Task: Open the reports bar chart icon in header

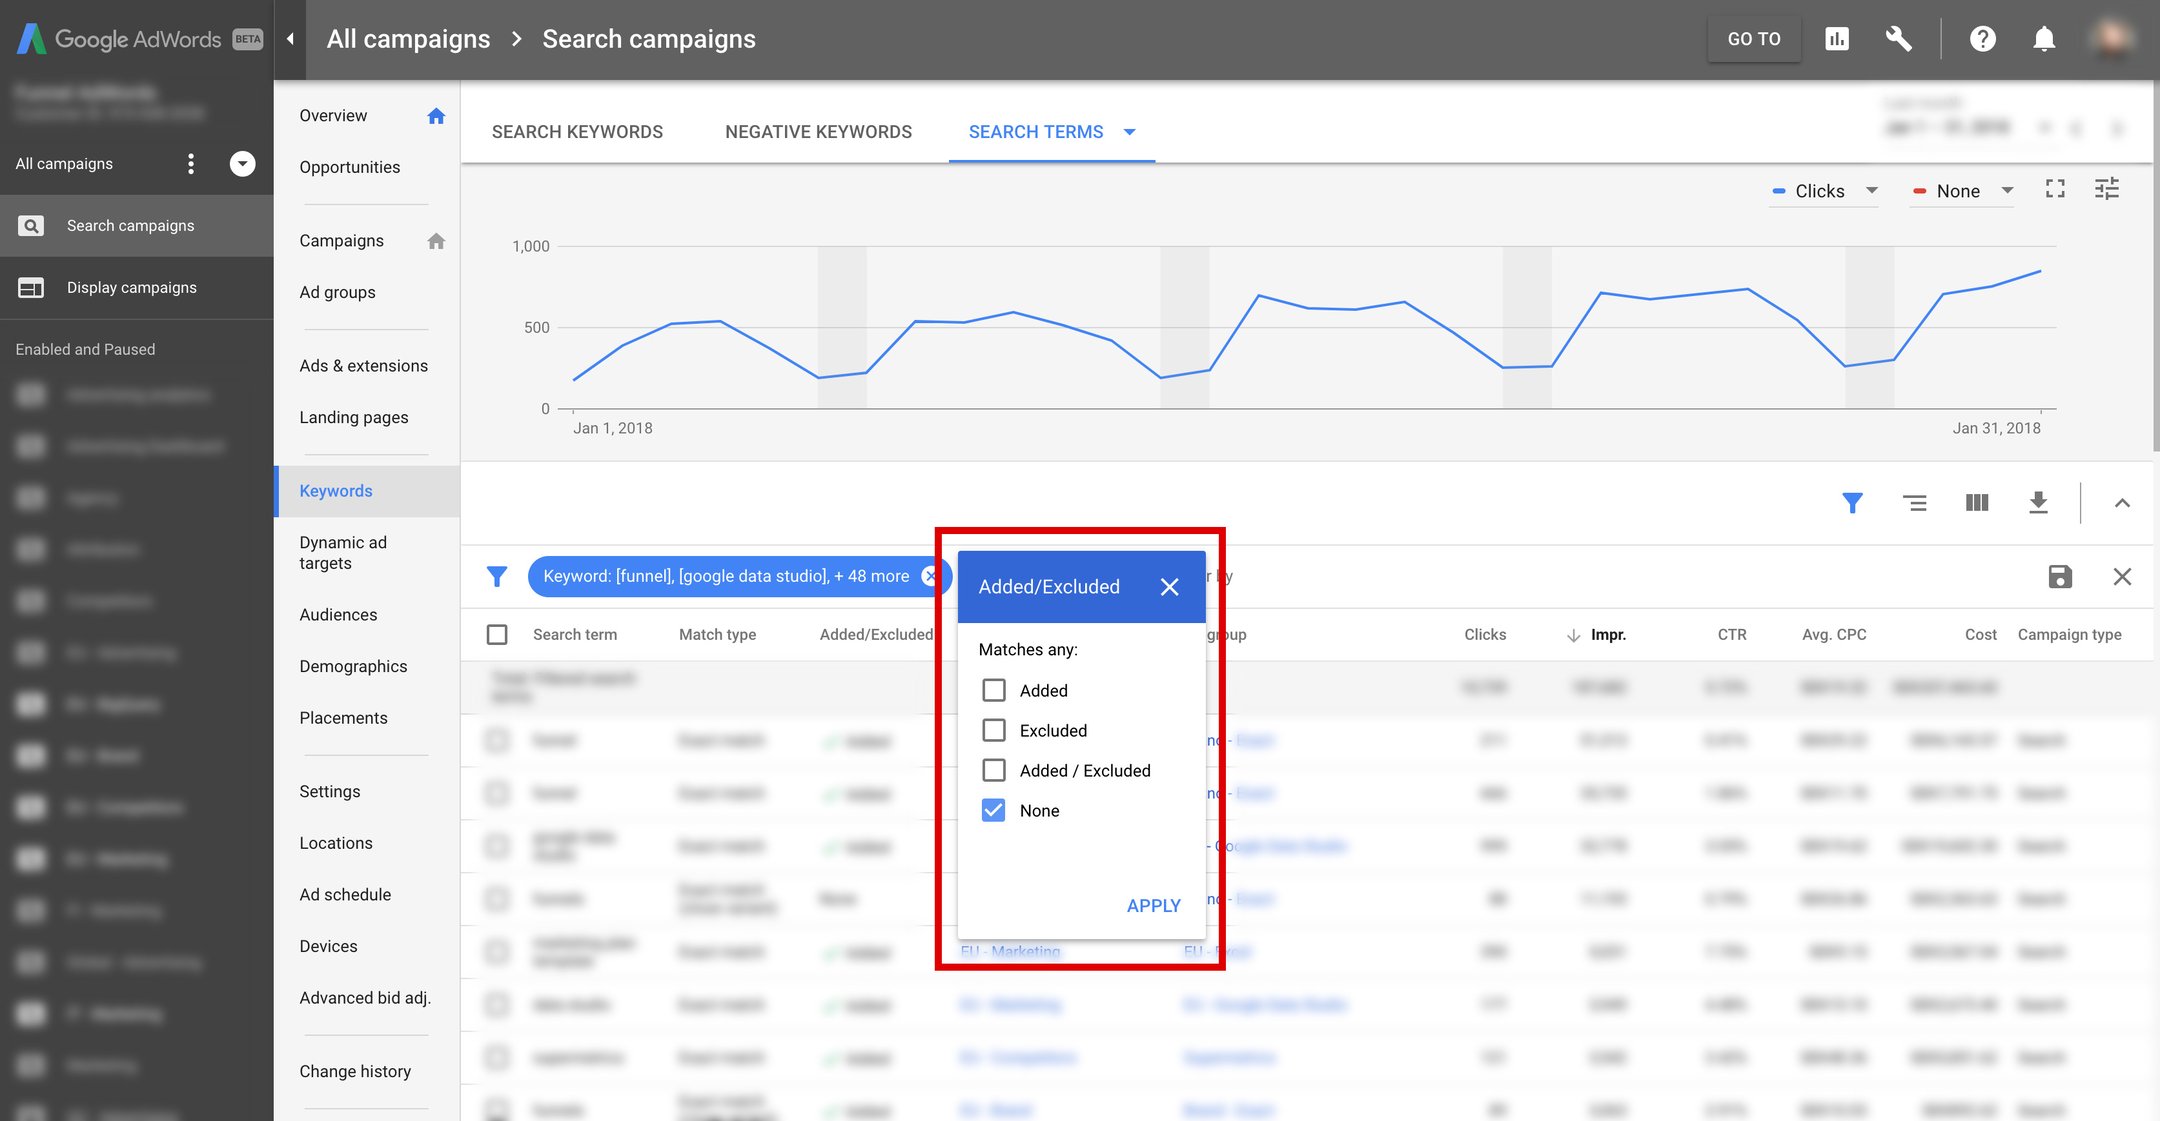Action: click(1836, 38)
